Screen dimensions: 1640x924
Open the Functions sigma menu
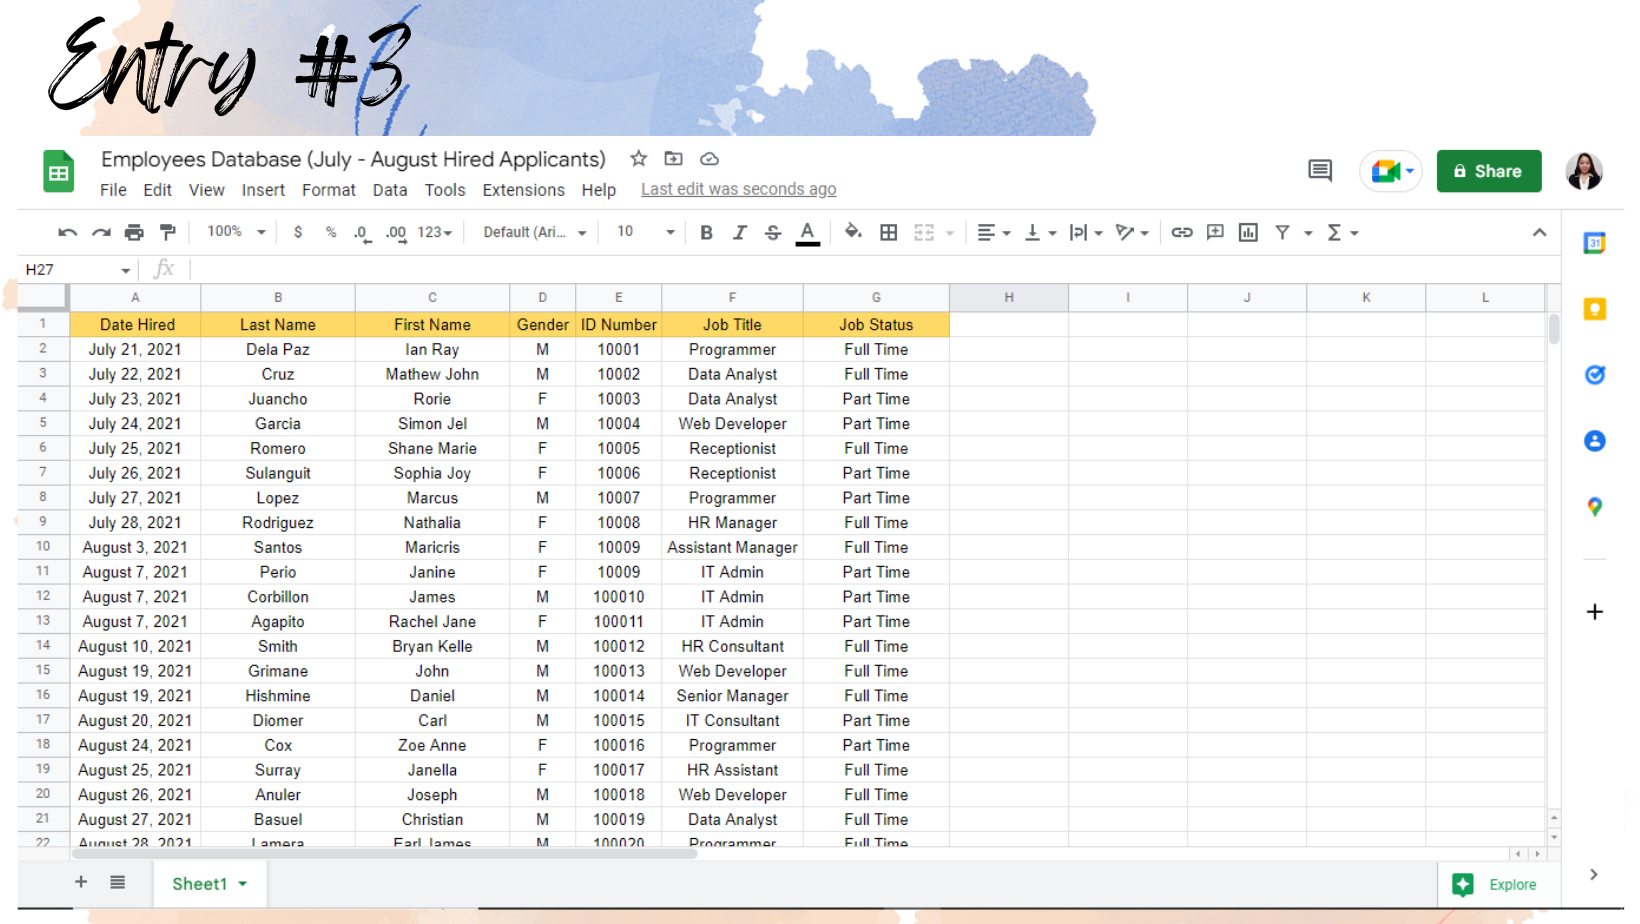point(1342,233)
